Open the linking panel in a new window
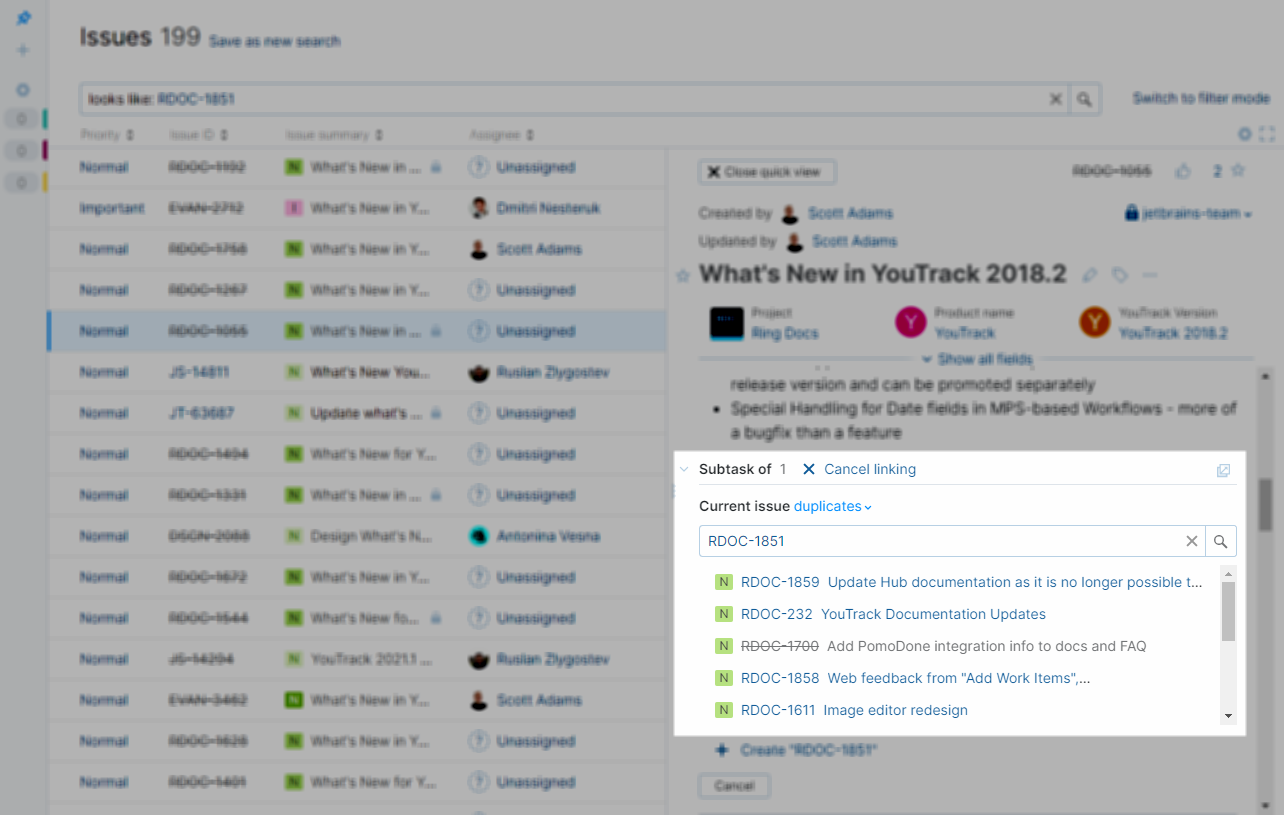The width and height of the screenshot is (1284, 815). pyautogui.click(x=1223, y=470)
